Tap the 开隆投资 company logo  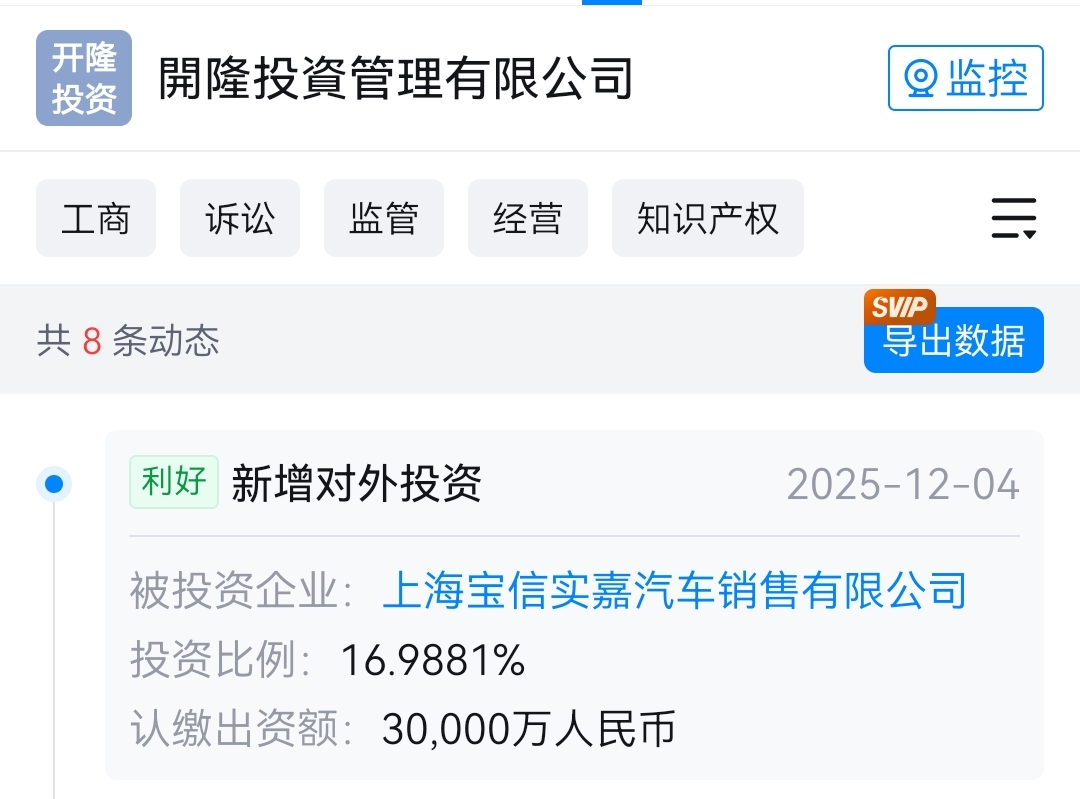(84, 78)
